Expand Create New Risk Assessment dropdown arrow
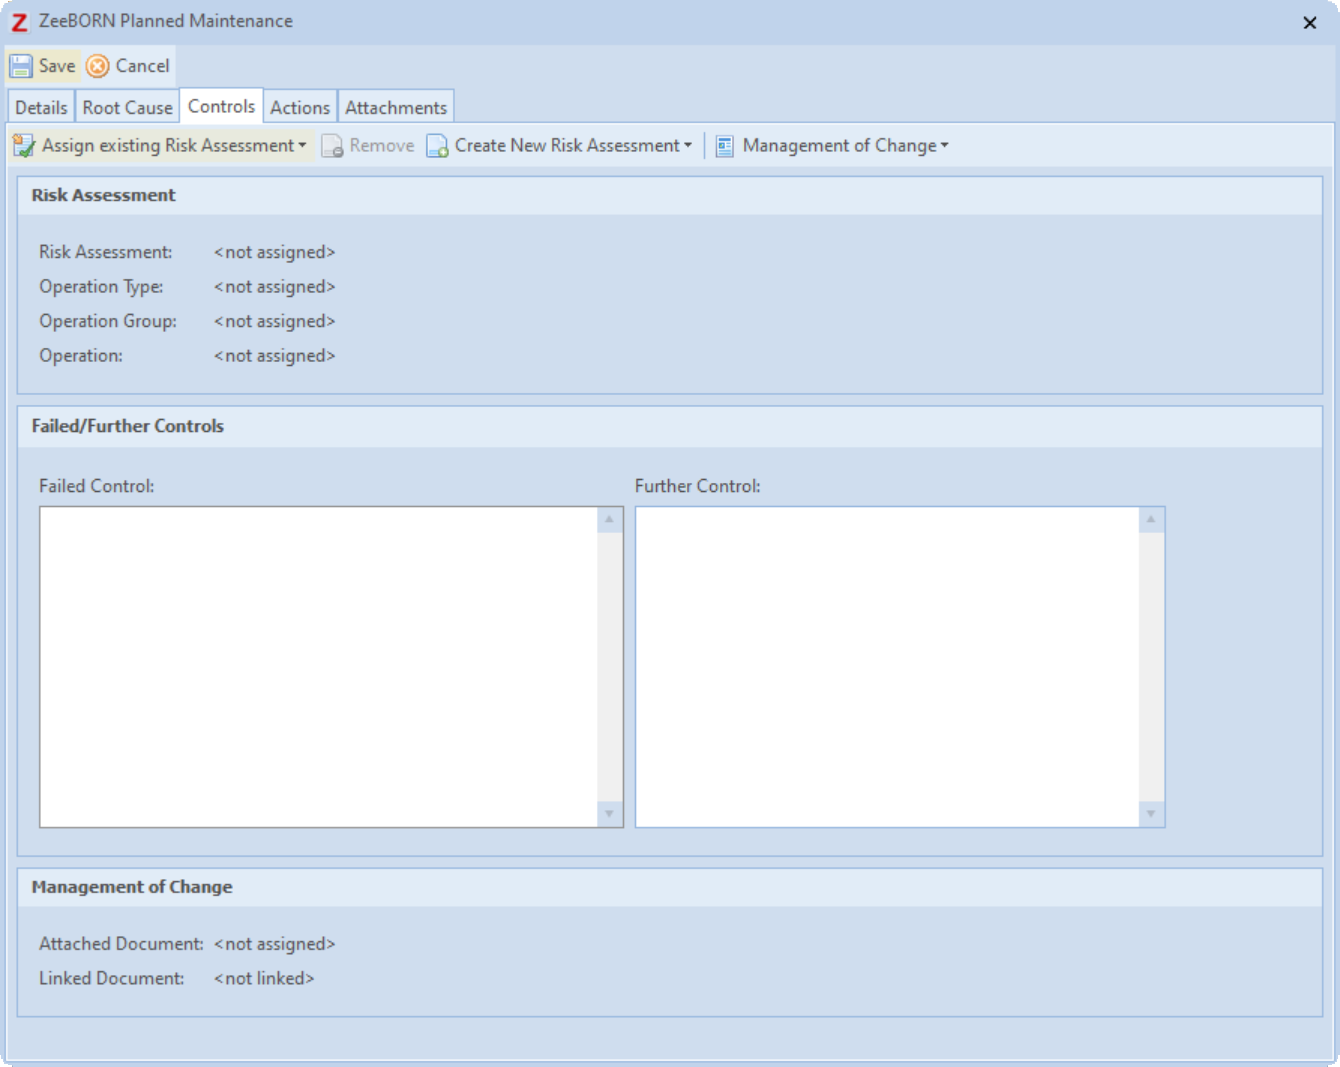 pos(688,146)
